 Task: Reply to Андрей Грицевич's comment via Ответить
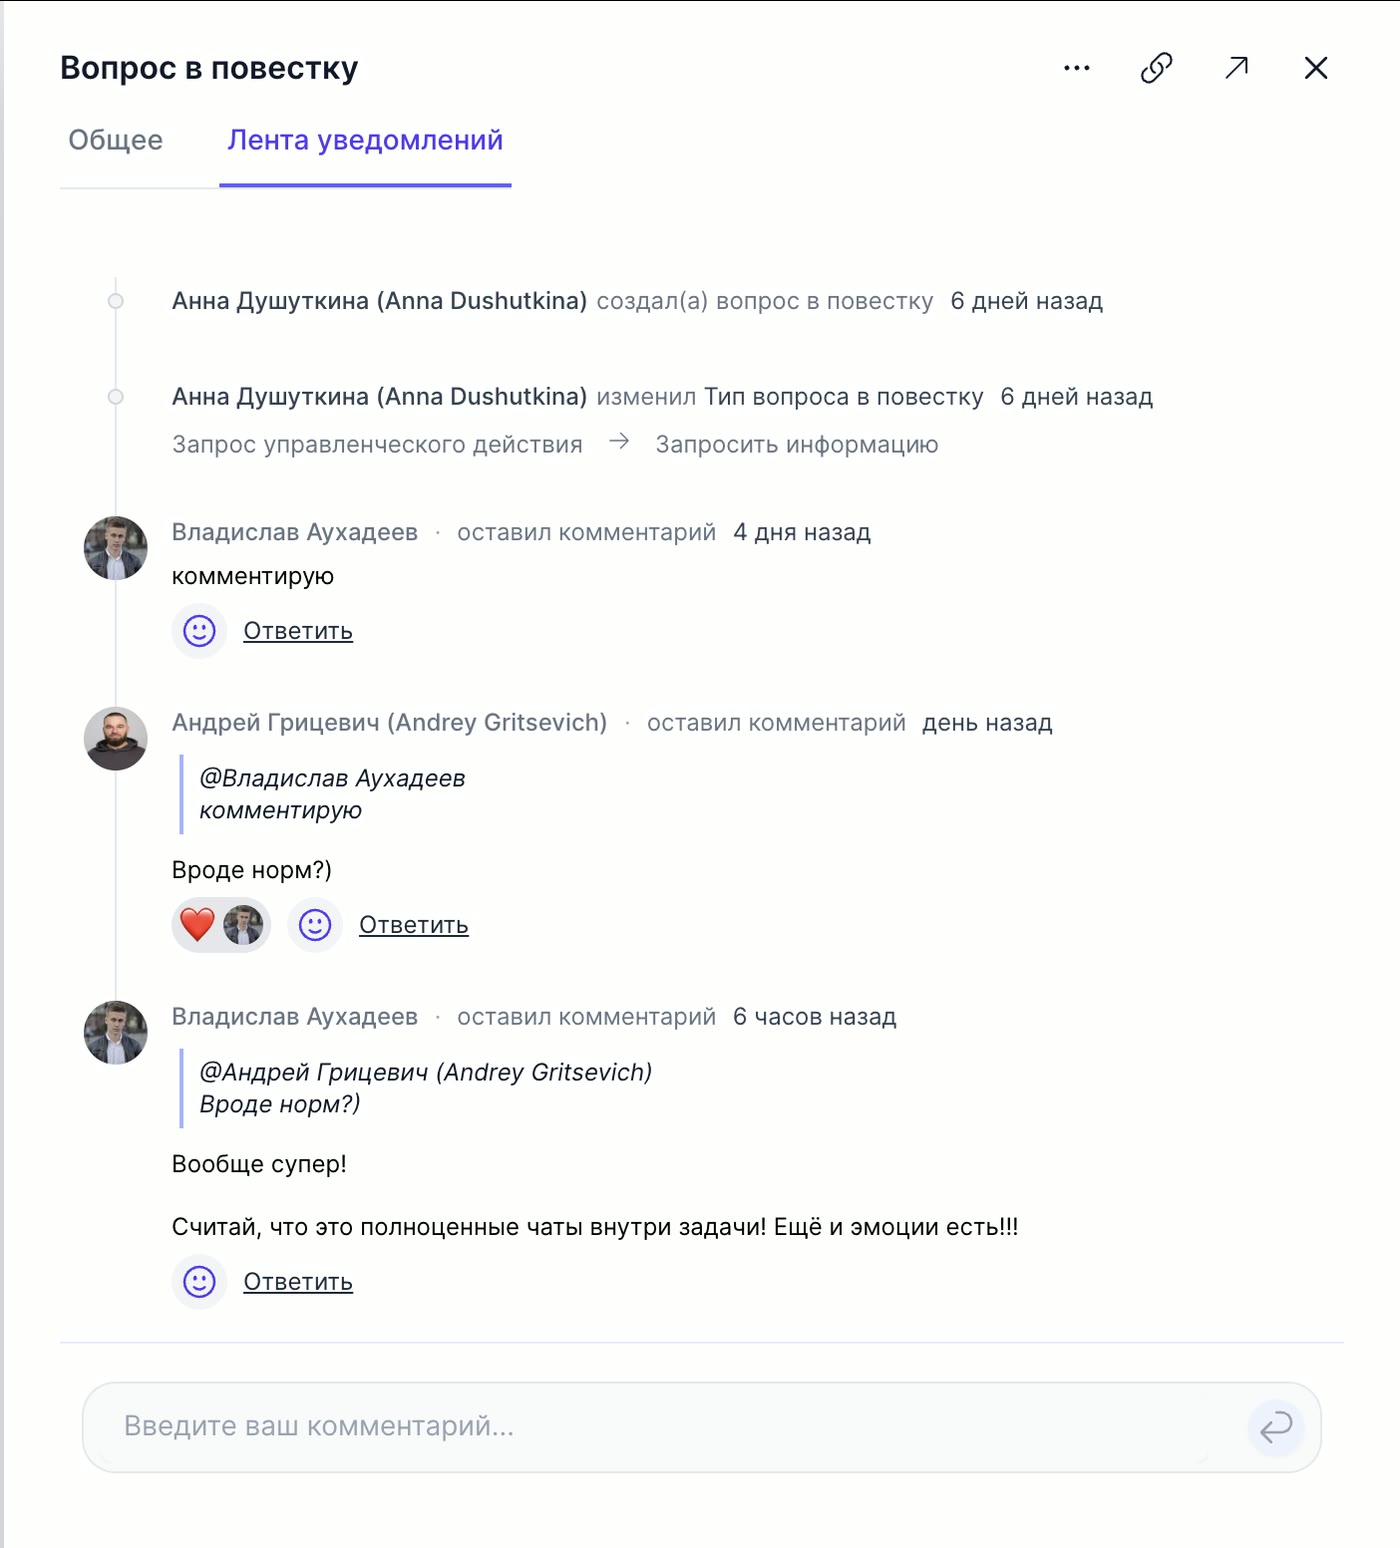[413, 925]
